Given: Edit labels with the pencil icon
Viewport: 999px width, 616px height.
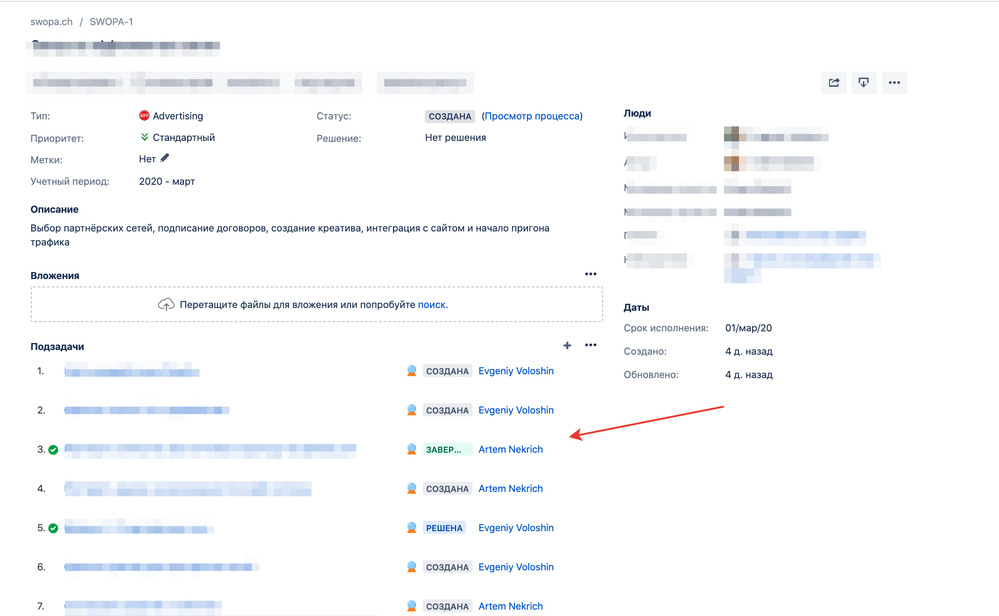Looking at the screenshot, I should tap(164, 158).
